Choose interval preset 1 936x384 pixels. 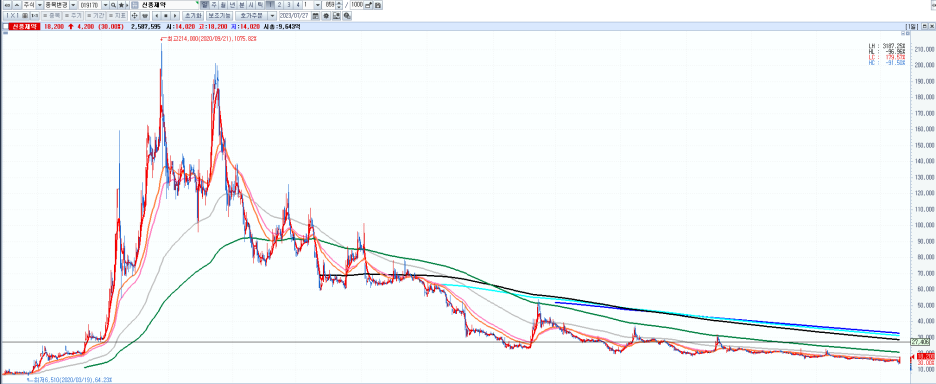click(270, 5)
